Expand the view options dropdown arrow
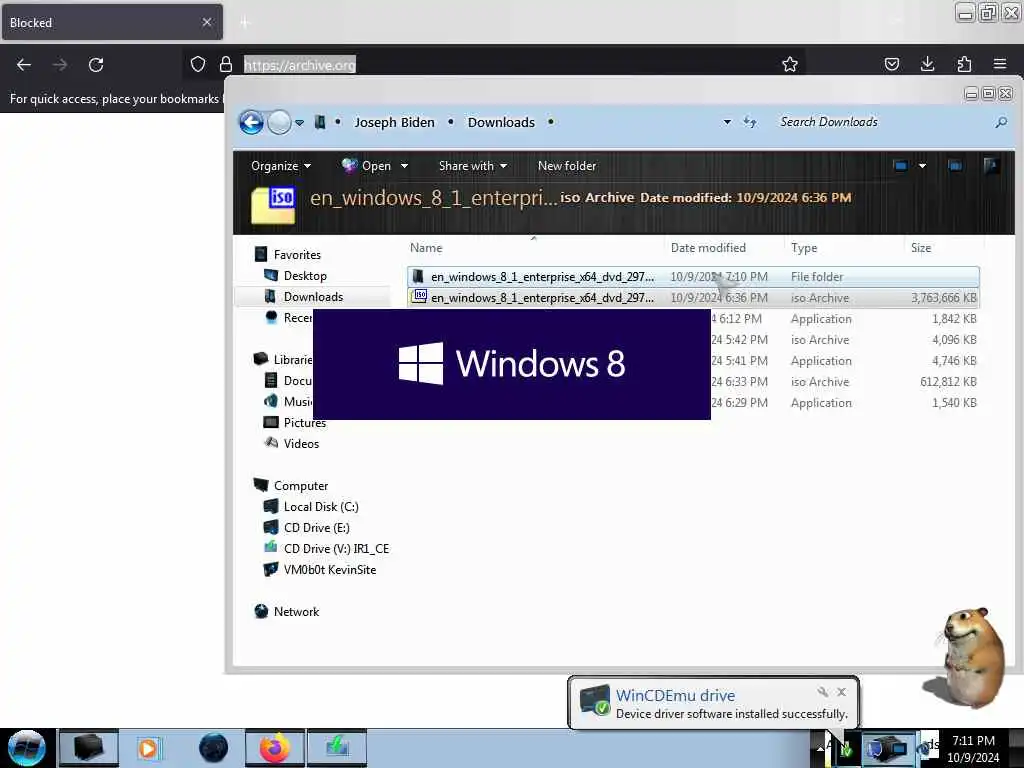This screenshot has height=768, width=1024. (x=922, y=166)
